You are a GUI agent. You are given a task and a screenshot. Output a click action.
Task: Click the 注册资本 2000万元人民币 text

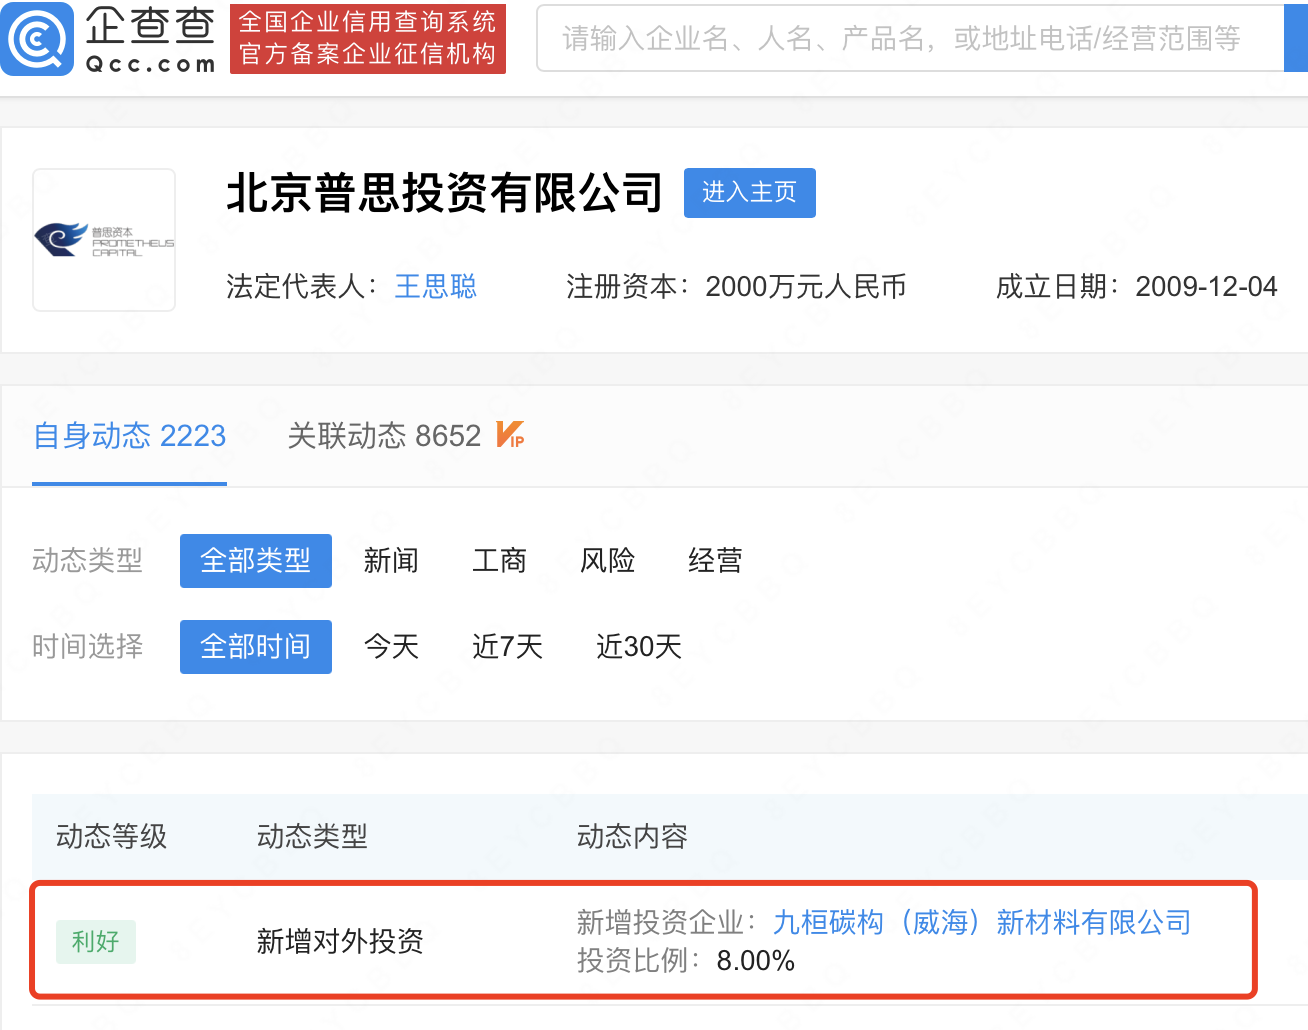click(x=736, y=287)
